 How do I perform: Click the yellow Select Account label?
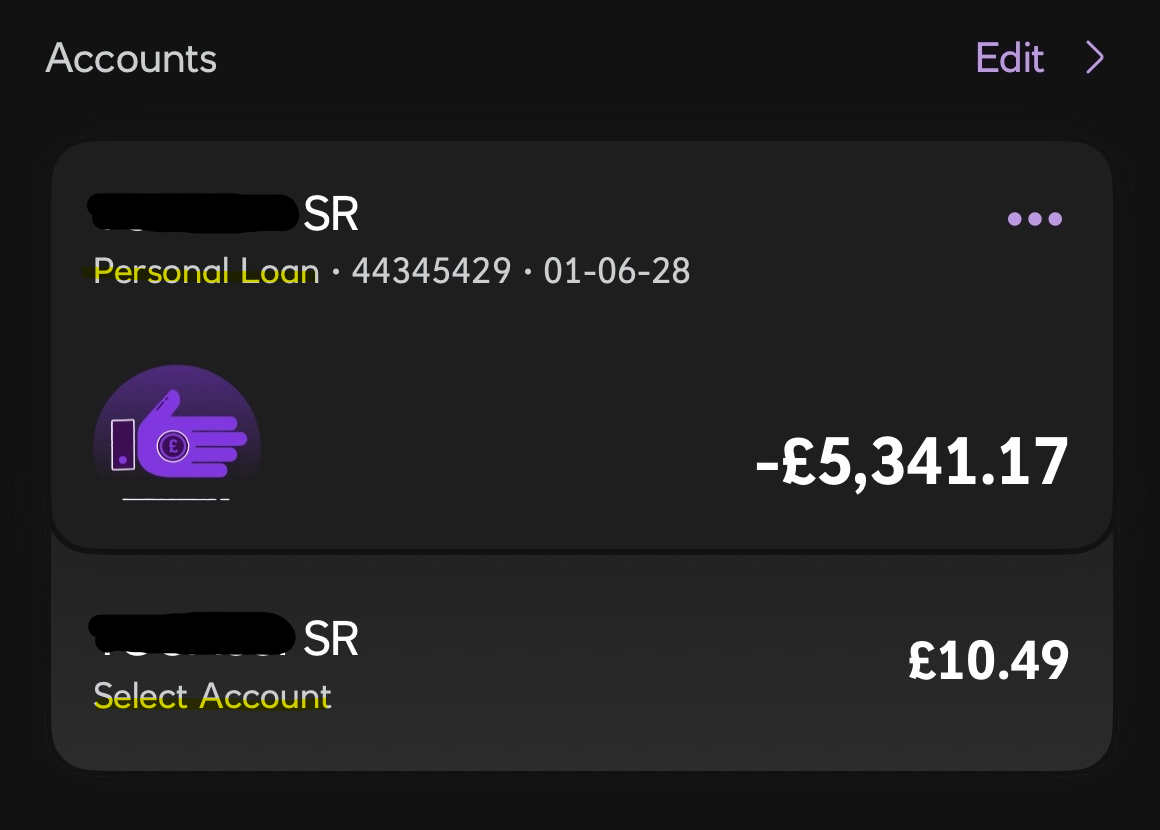click(x=212, y=696)
